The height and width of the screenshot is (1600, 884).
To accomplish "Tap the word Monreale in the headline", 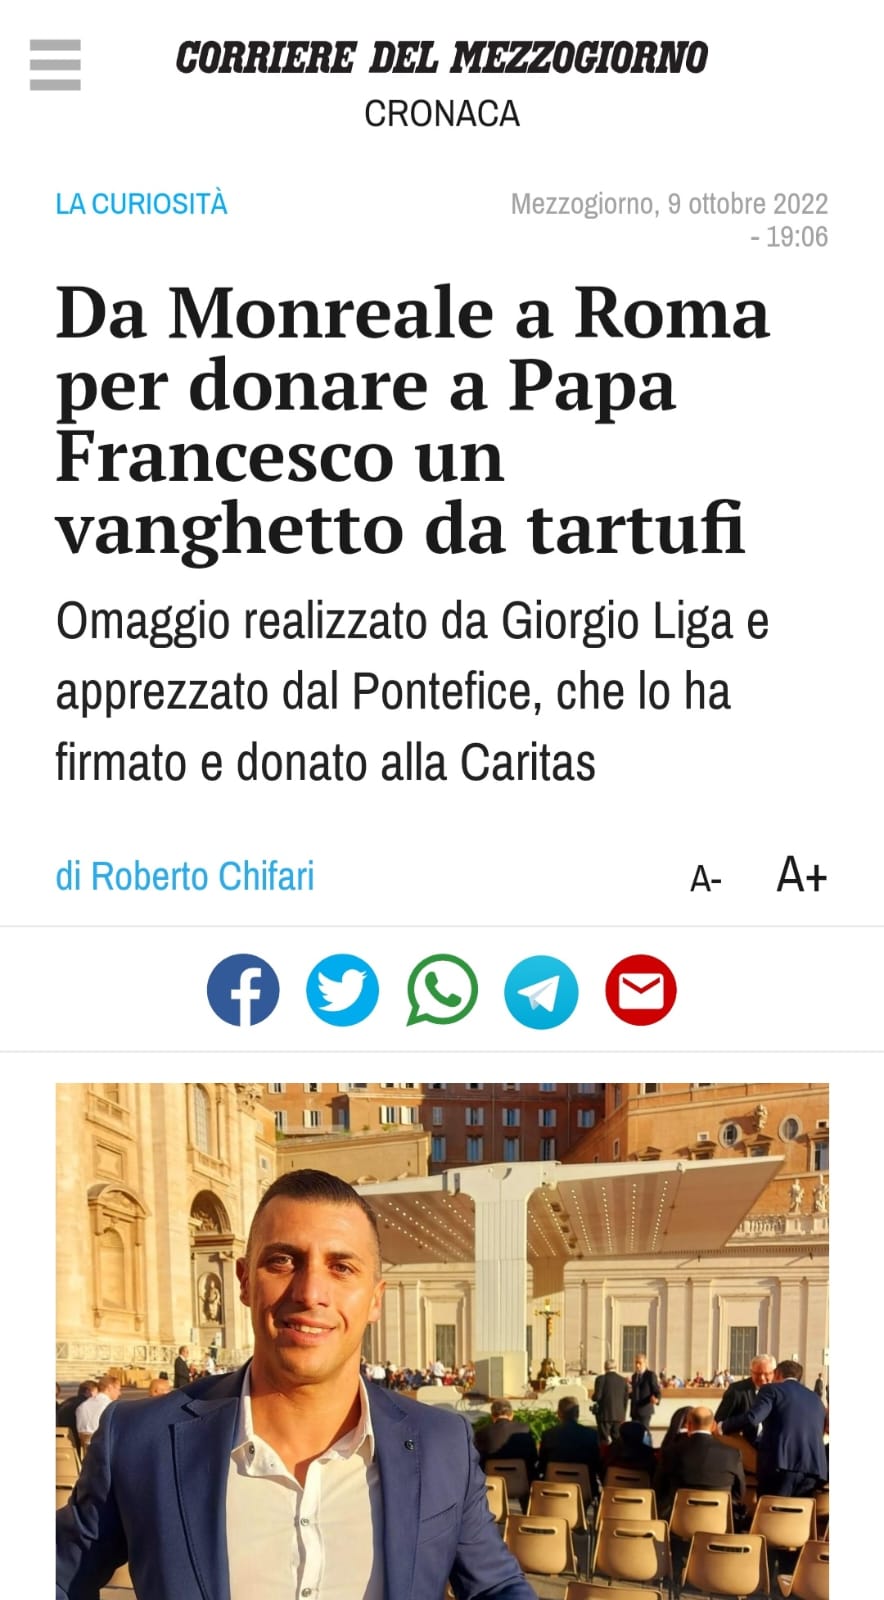I will click(331, 313).
